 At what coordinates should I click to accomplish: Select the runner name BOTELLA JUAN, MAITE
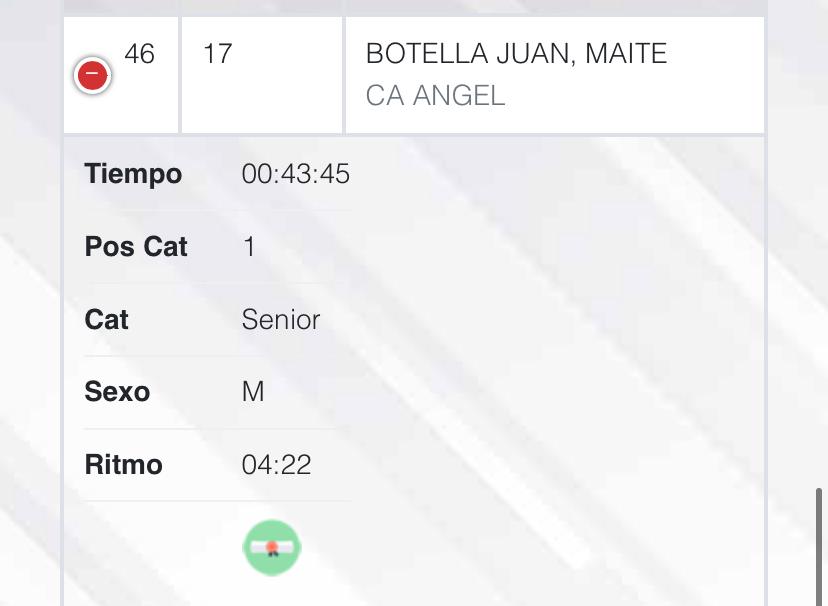(x=516, y=54)
